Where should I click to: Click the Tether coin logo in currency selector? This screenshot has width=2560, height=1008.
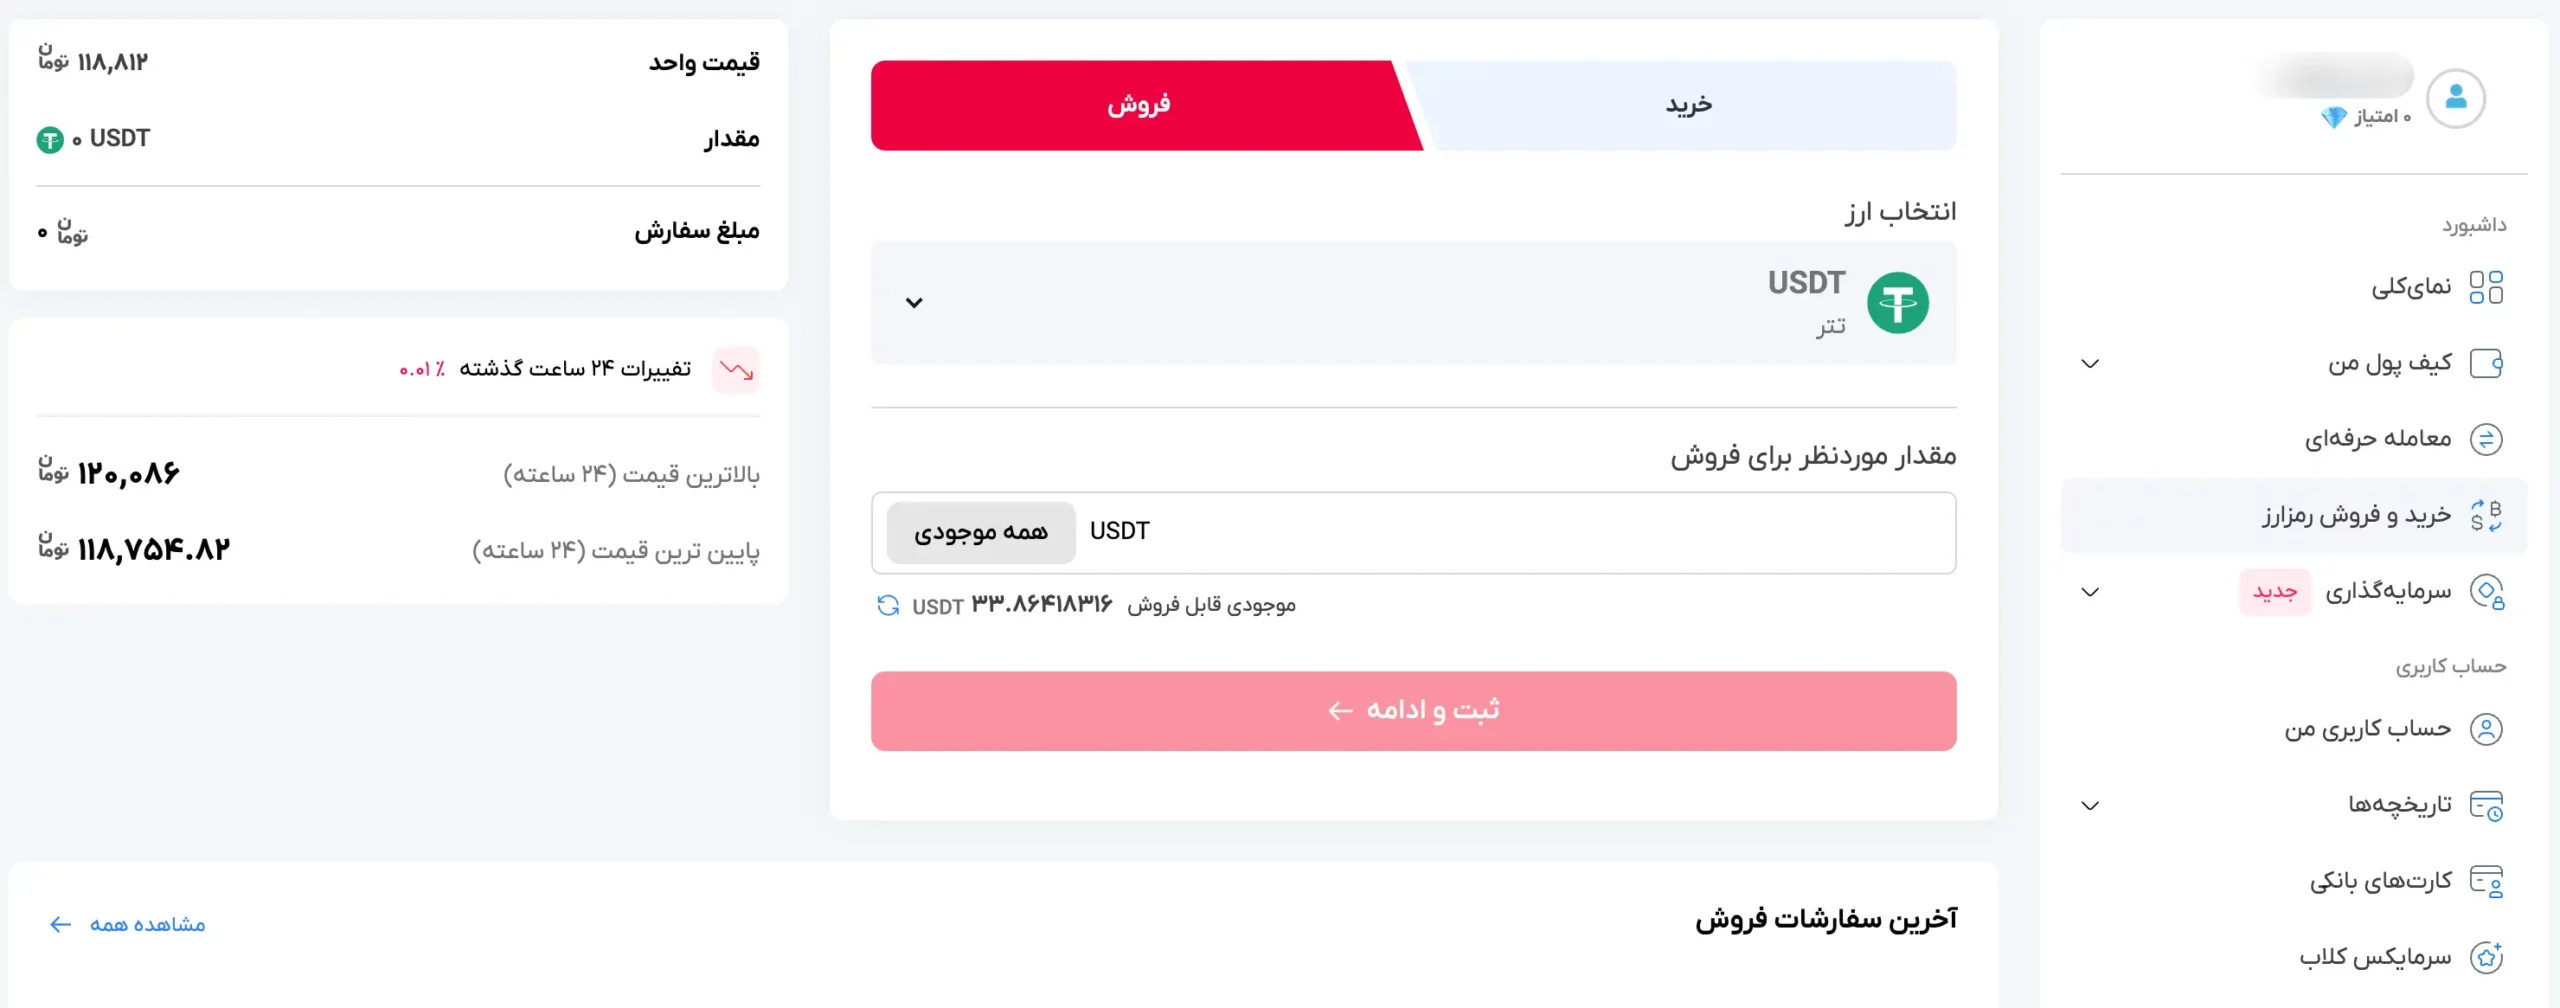(1896, 302)
